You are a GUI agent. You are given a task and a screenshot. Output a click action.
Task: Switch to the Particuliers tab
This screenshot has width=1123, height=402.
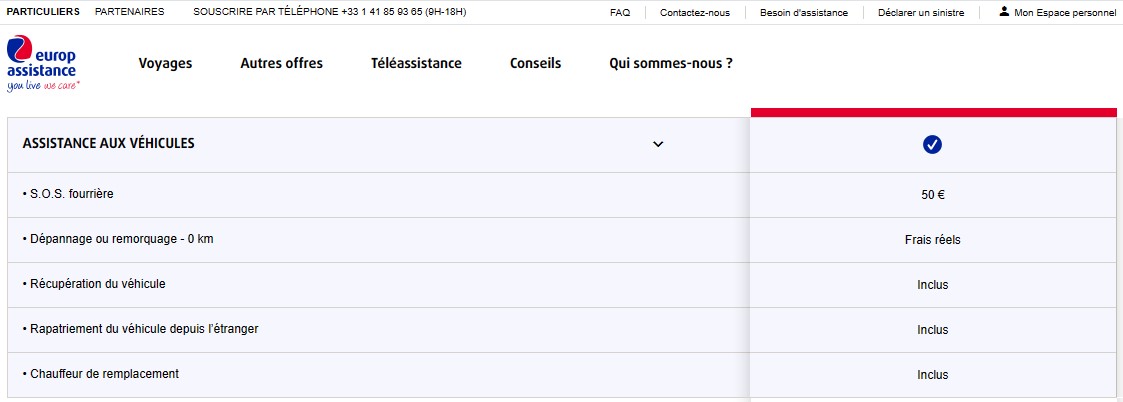tap(43, 12)
